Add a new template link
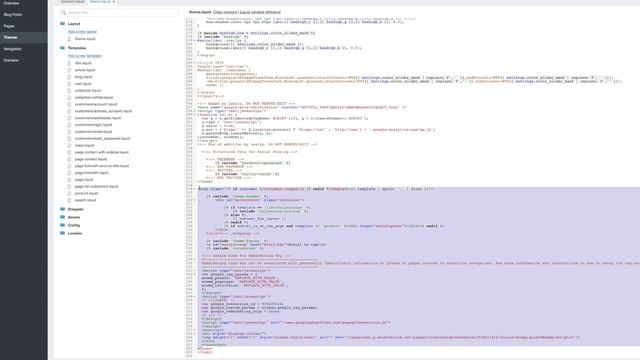The height and width of the screenshot is (360, 640). [84, 56]
